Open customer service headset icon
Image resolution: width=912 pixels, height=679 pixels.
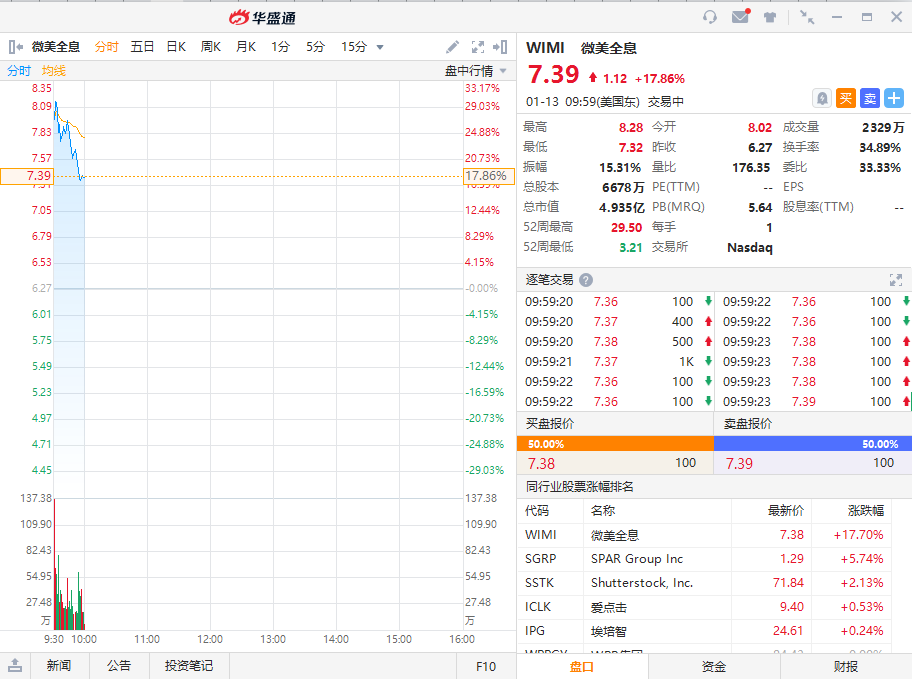tap(710, 17)
